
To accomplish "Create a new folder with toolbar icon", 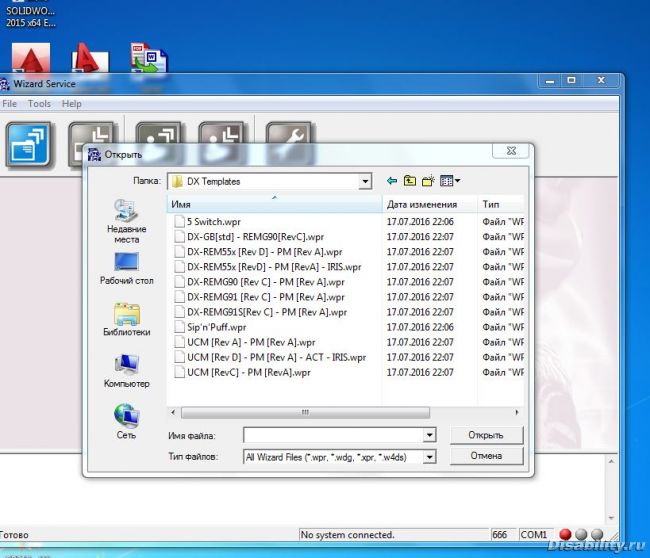I will 428,181.
